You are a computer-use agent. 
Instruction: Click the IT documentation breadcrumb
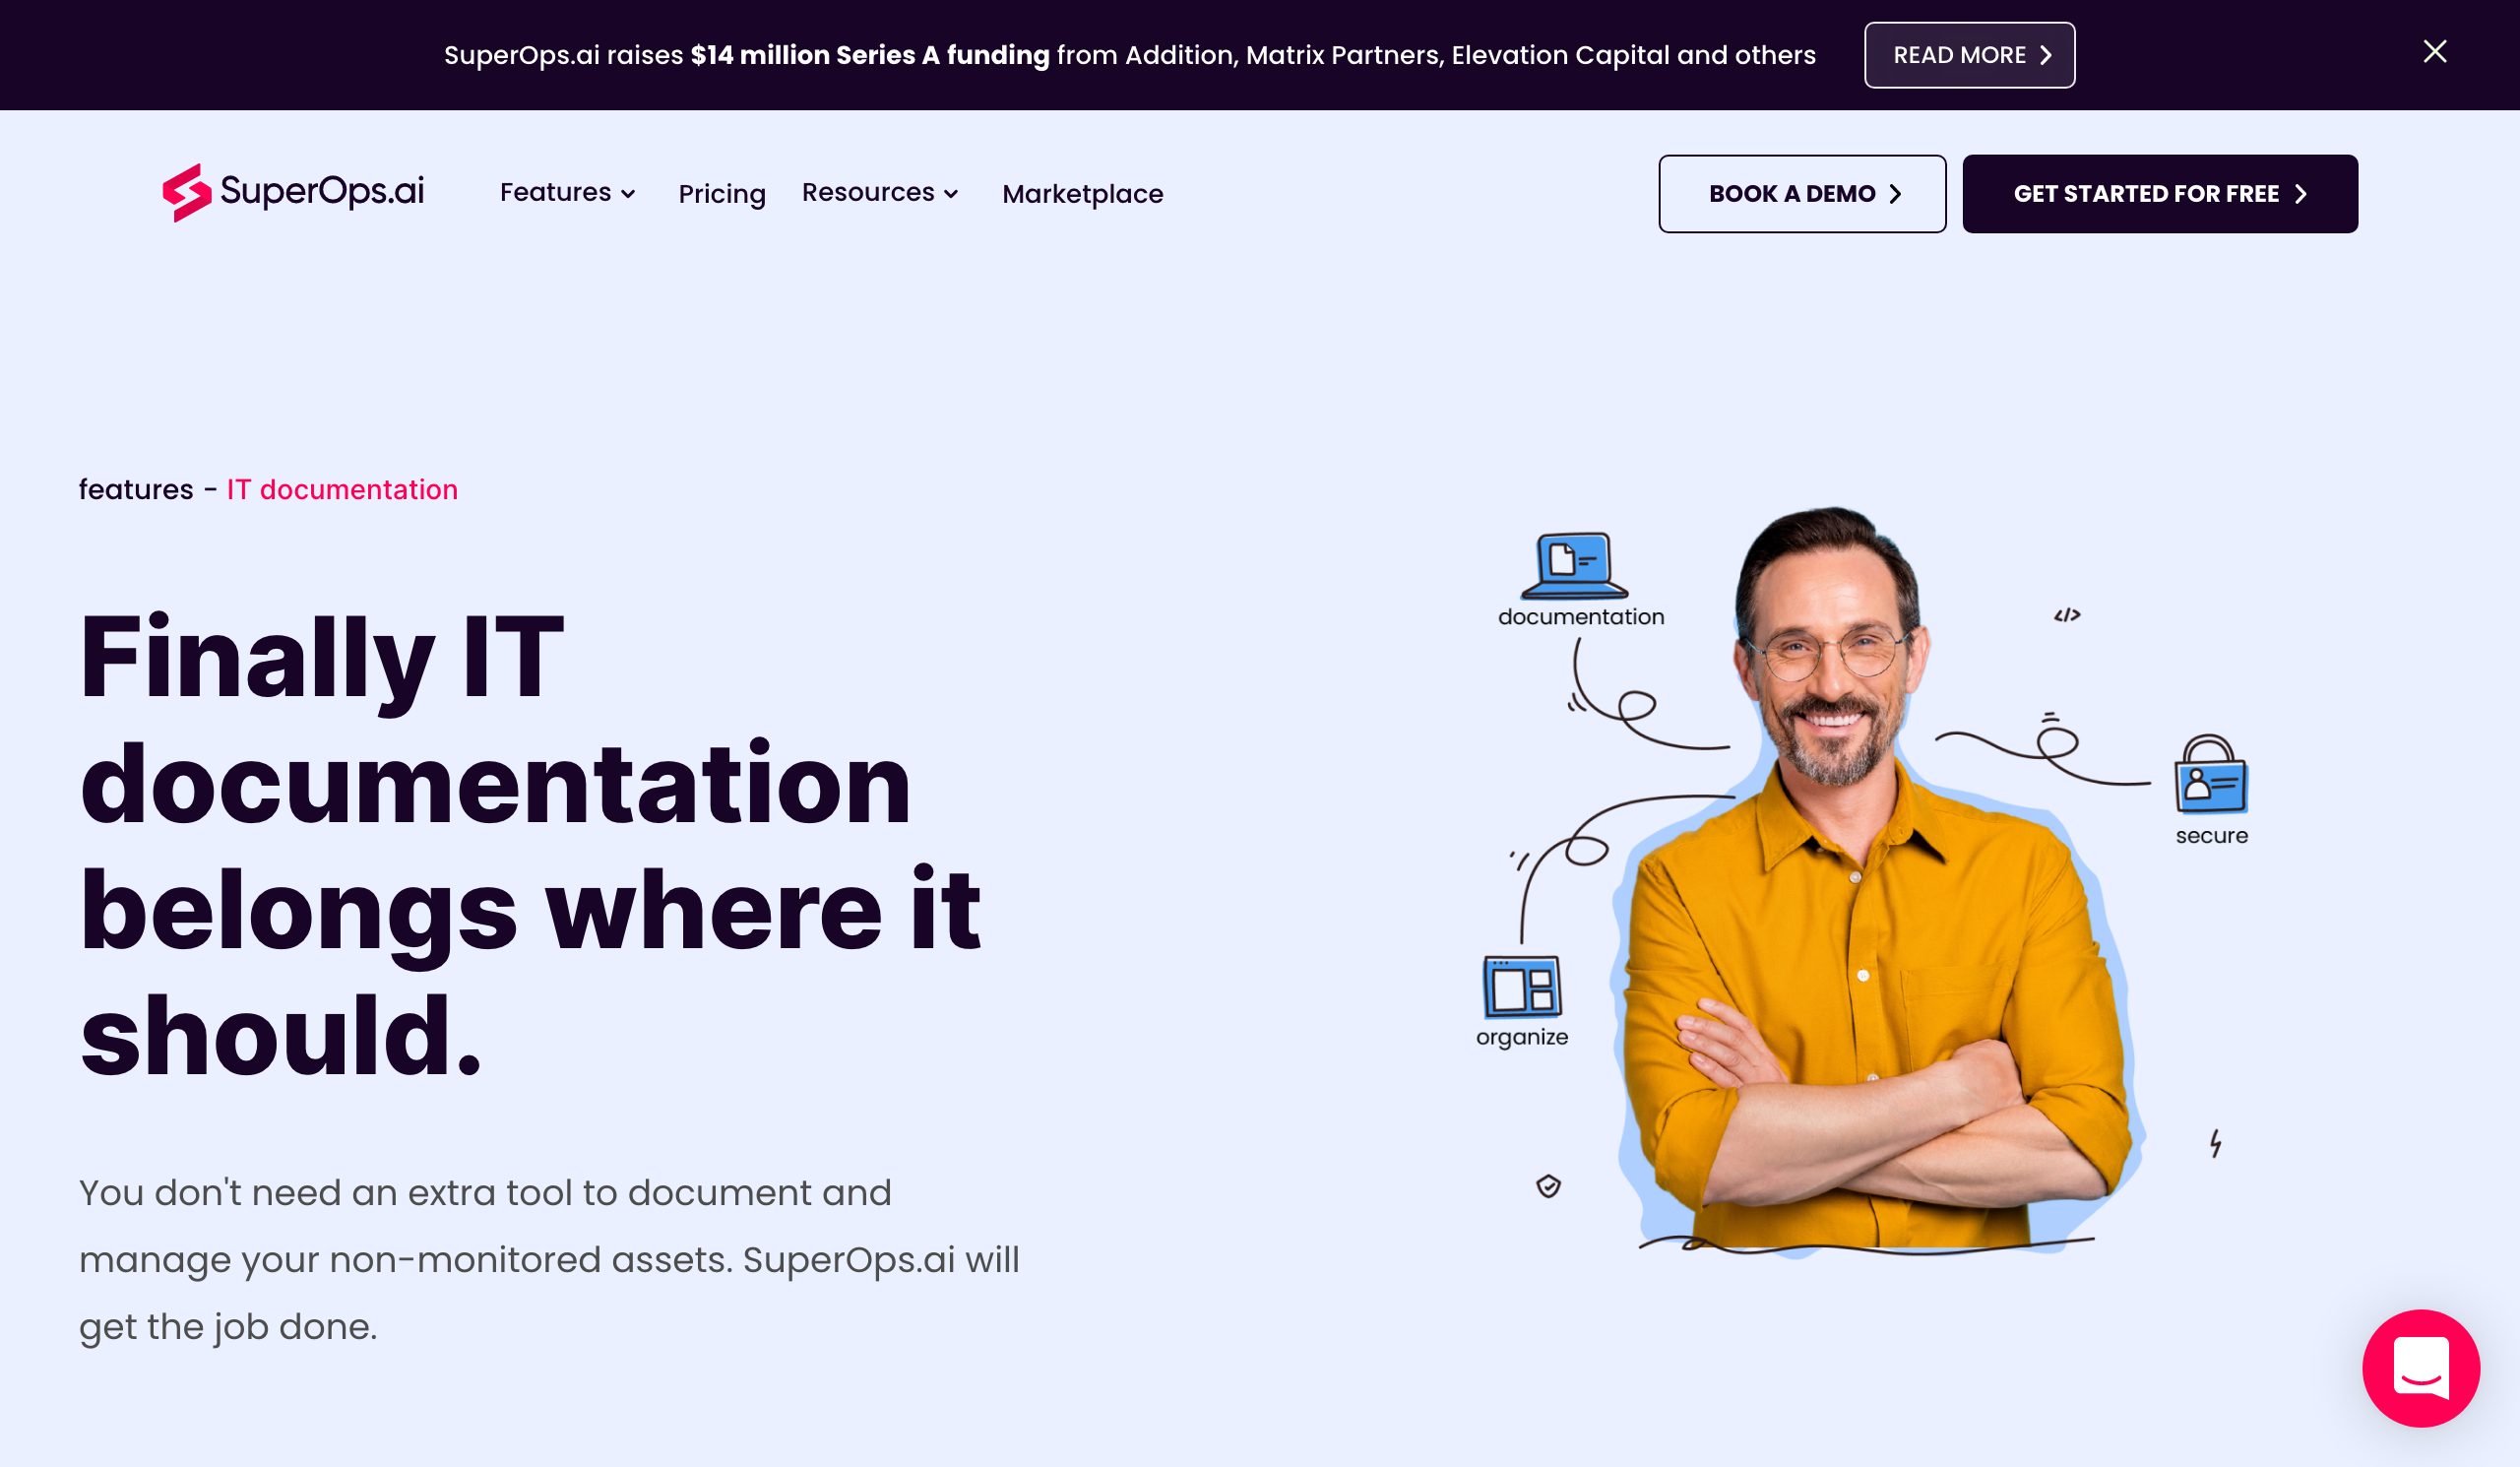click(x=342, y=489)
